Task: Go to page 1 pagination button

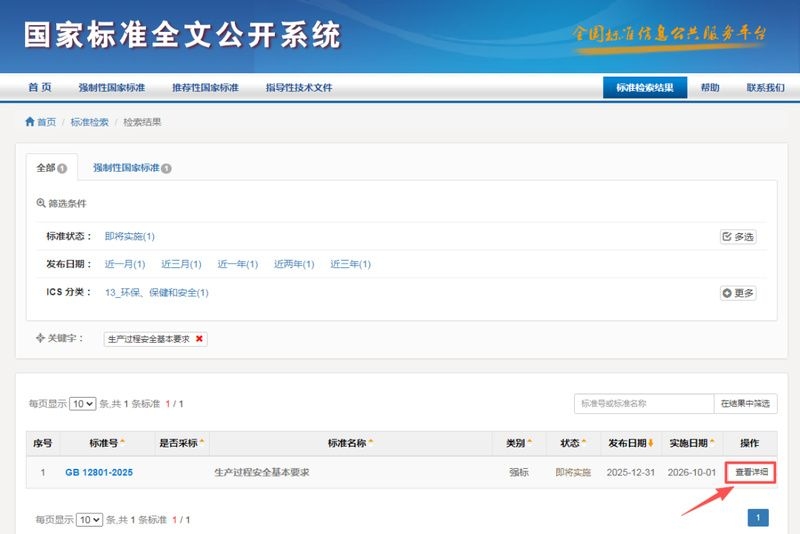Action: pos(758,518)
